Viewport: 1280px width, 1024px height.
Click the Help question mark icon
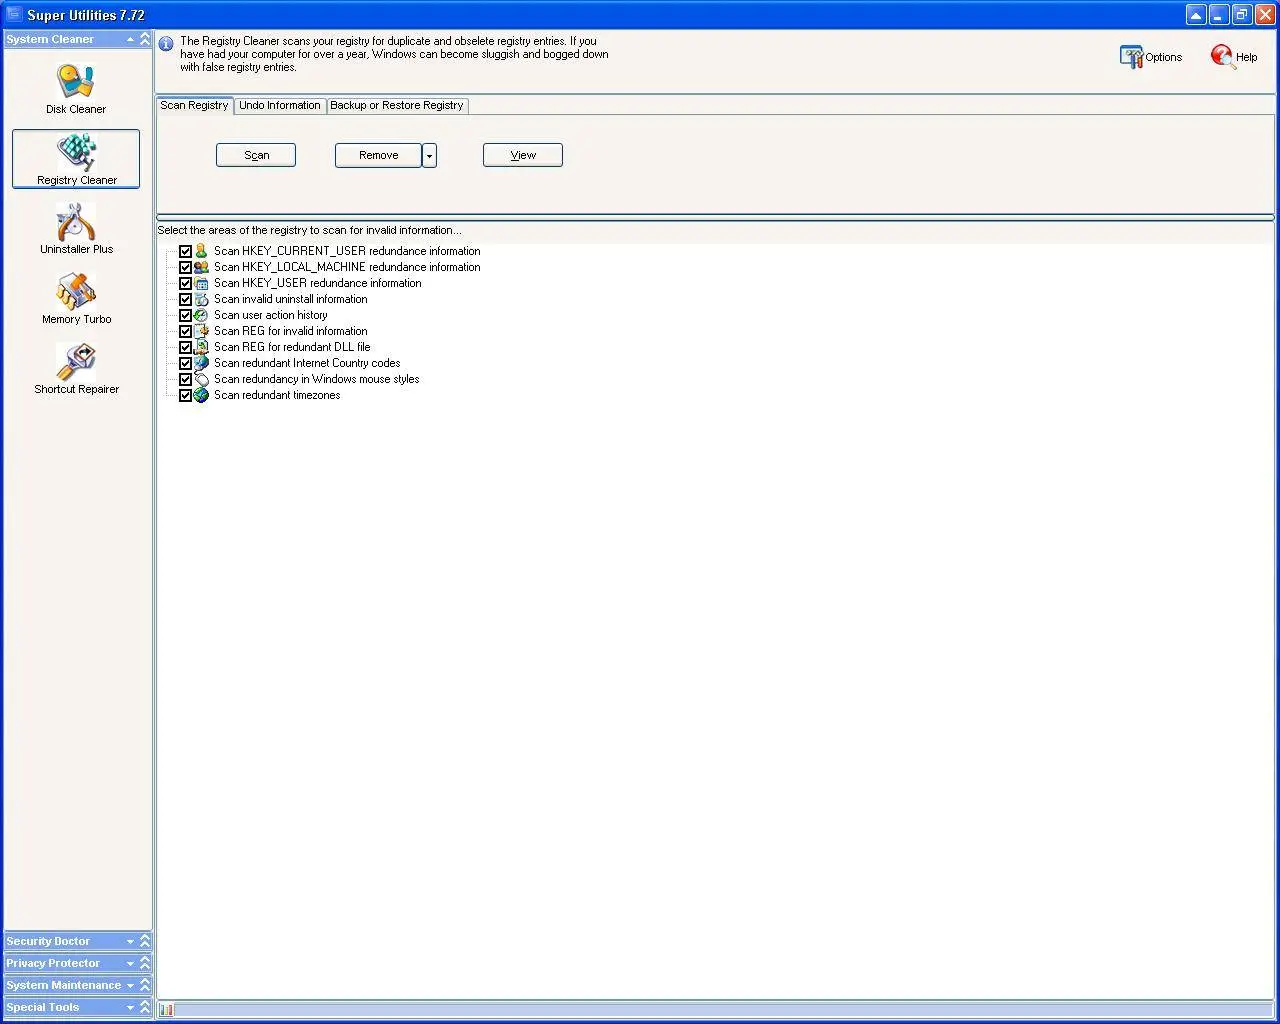pyautogui.click(x=1222, y=57)
